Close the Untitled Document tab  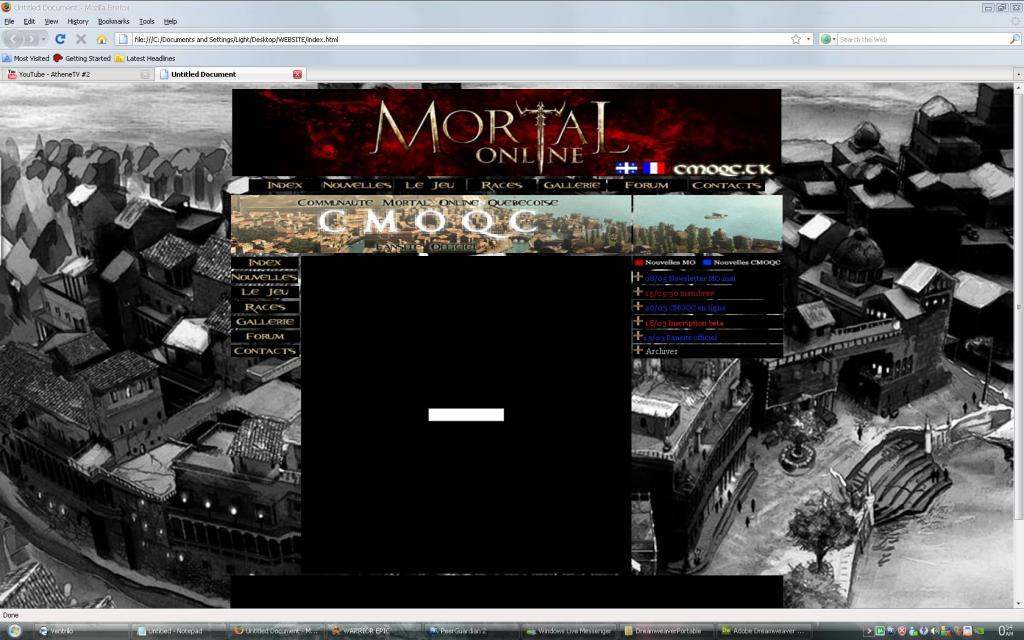click(297, 74)
